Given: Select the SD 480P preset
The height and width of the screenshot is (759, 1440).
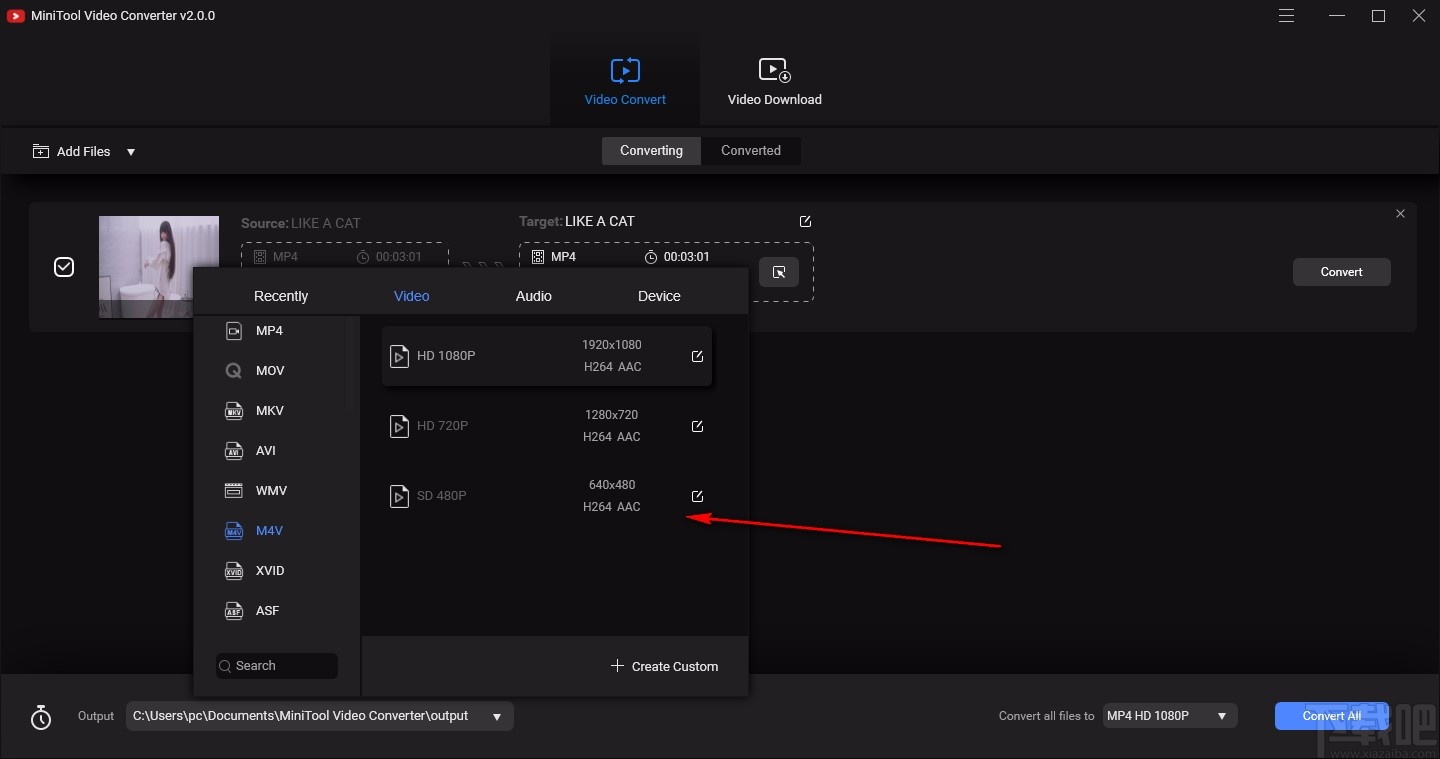Looking at the screenshot, I should 546,496.
